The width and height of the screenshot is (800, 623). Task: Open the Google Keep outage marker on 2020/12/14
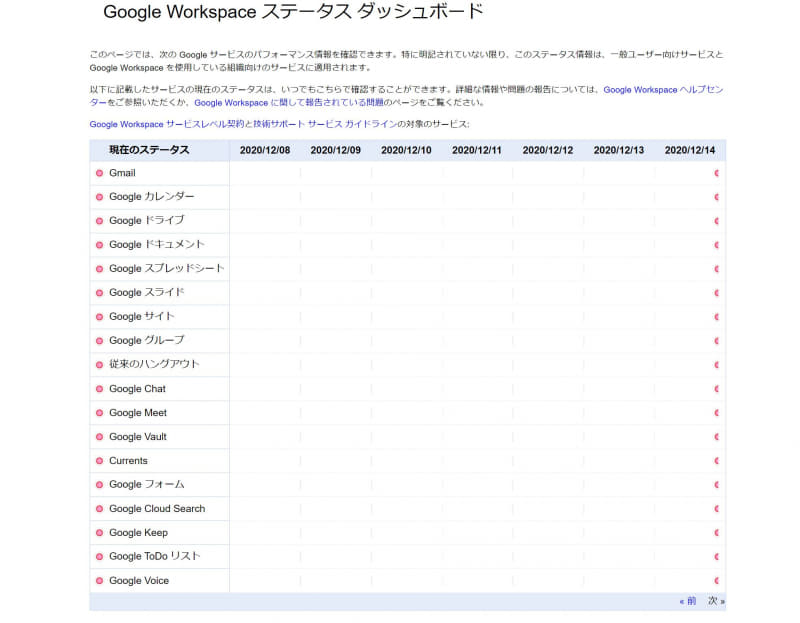(x=717, y=533)
